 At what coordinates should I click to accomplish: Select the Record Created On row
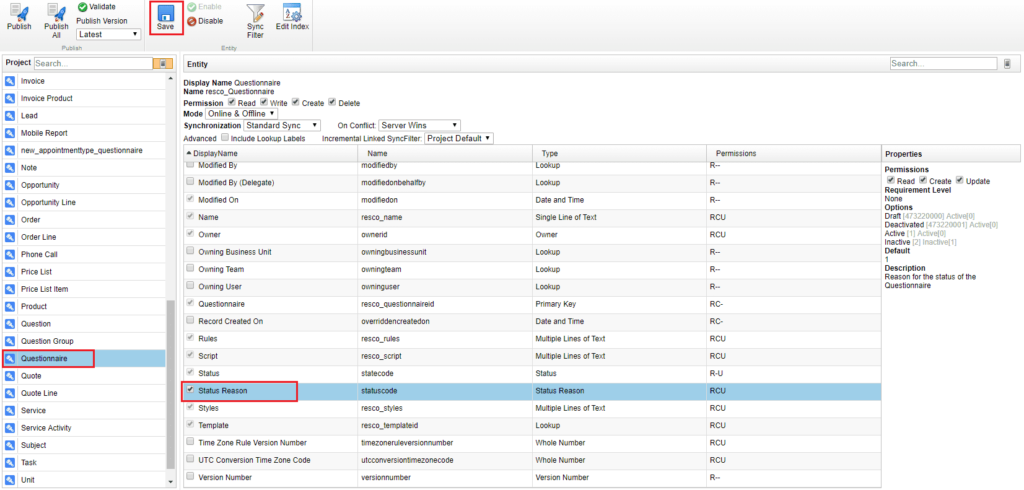point(532,321)
